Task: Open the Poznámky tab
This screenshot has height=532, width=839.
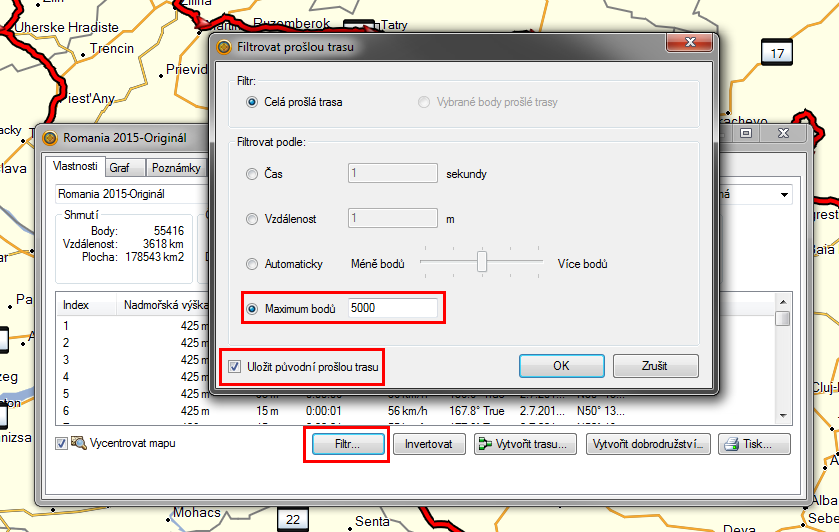Action: pos(176,168)
